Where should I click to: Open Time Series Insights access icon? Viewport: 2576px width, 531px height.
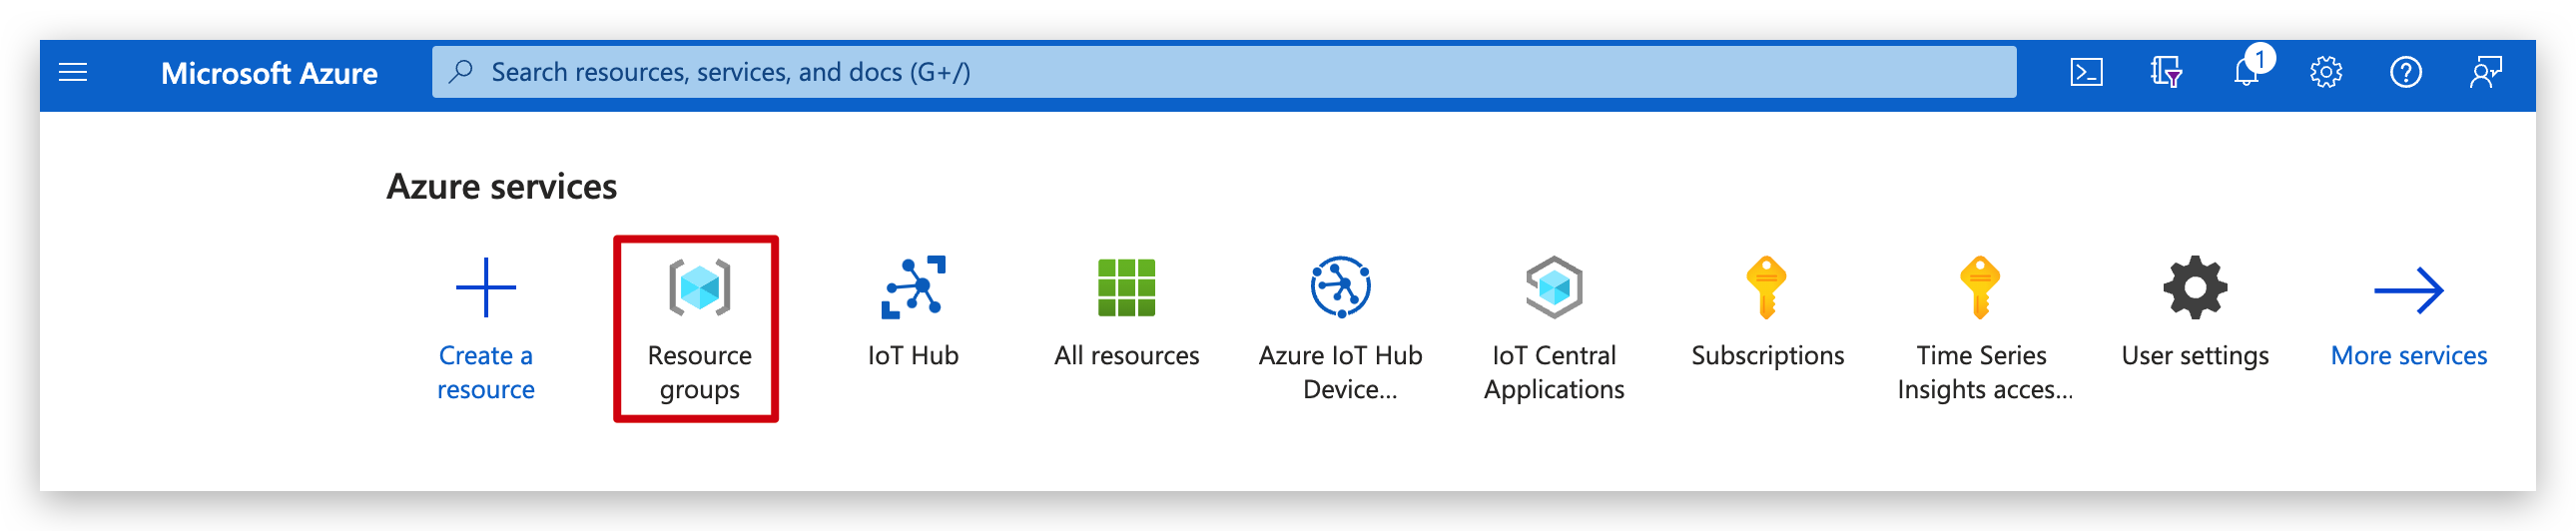(1980, 288)
